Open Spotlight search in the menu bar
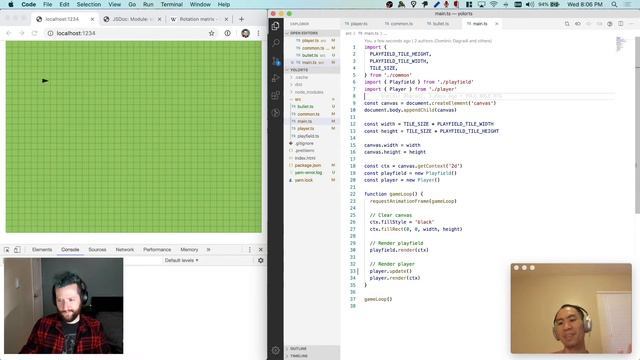The image size is (640, 360). point(614,4)
